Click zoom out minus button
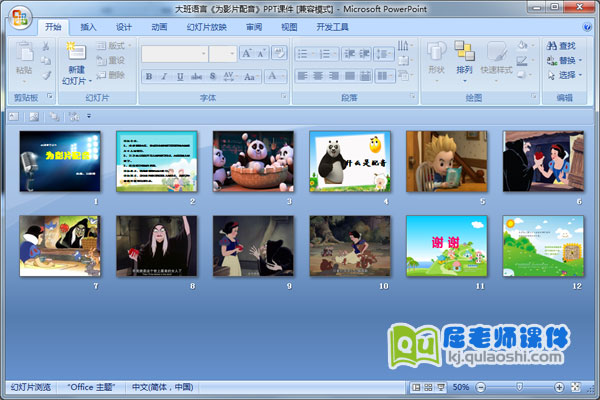 point(481,387)
